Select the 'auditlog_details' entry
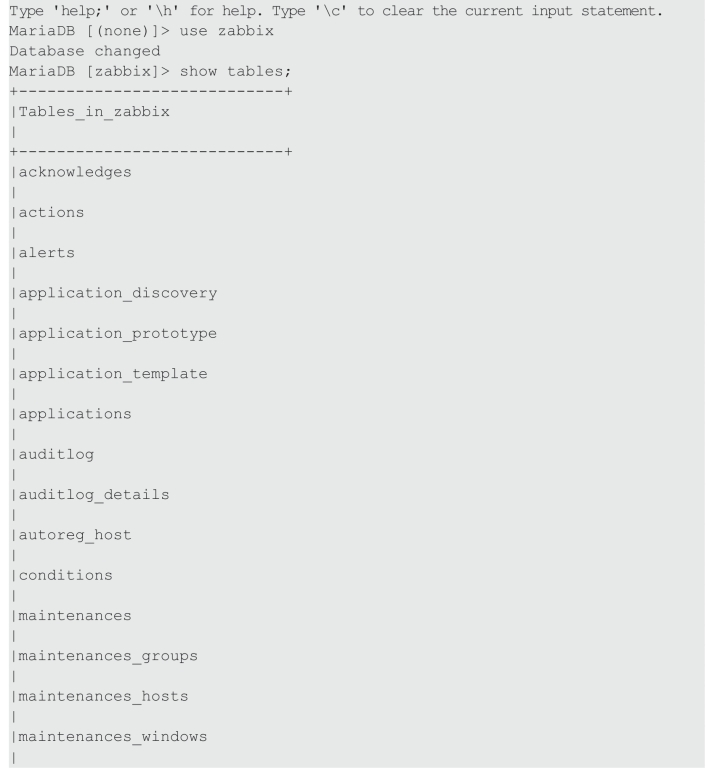Screen dimensions: 707x772 point(94,495)
